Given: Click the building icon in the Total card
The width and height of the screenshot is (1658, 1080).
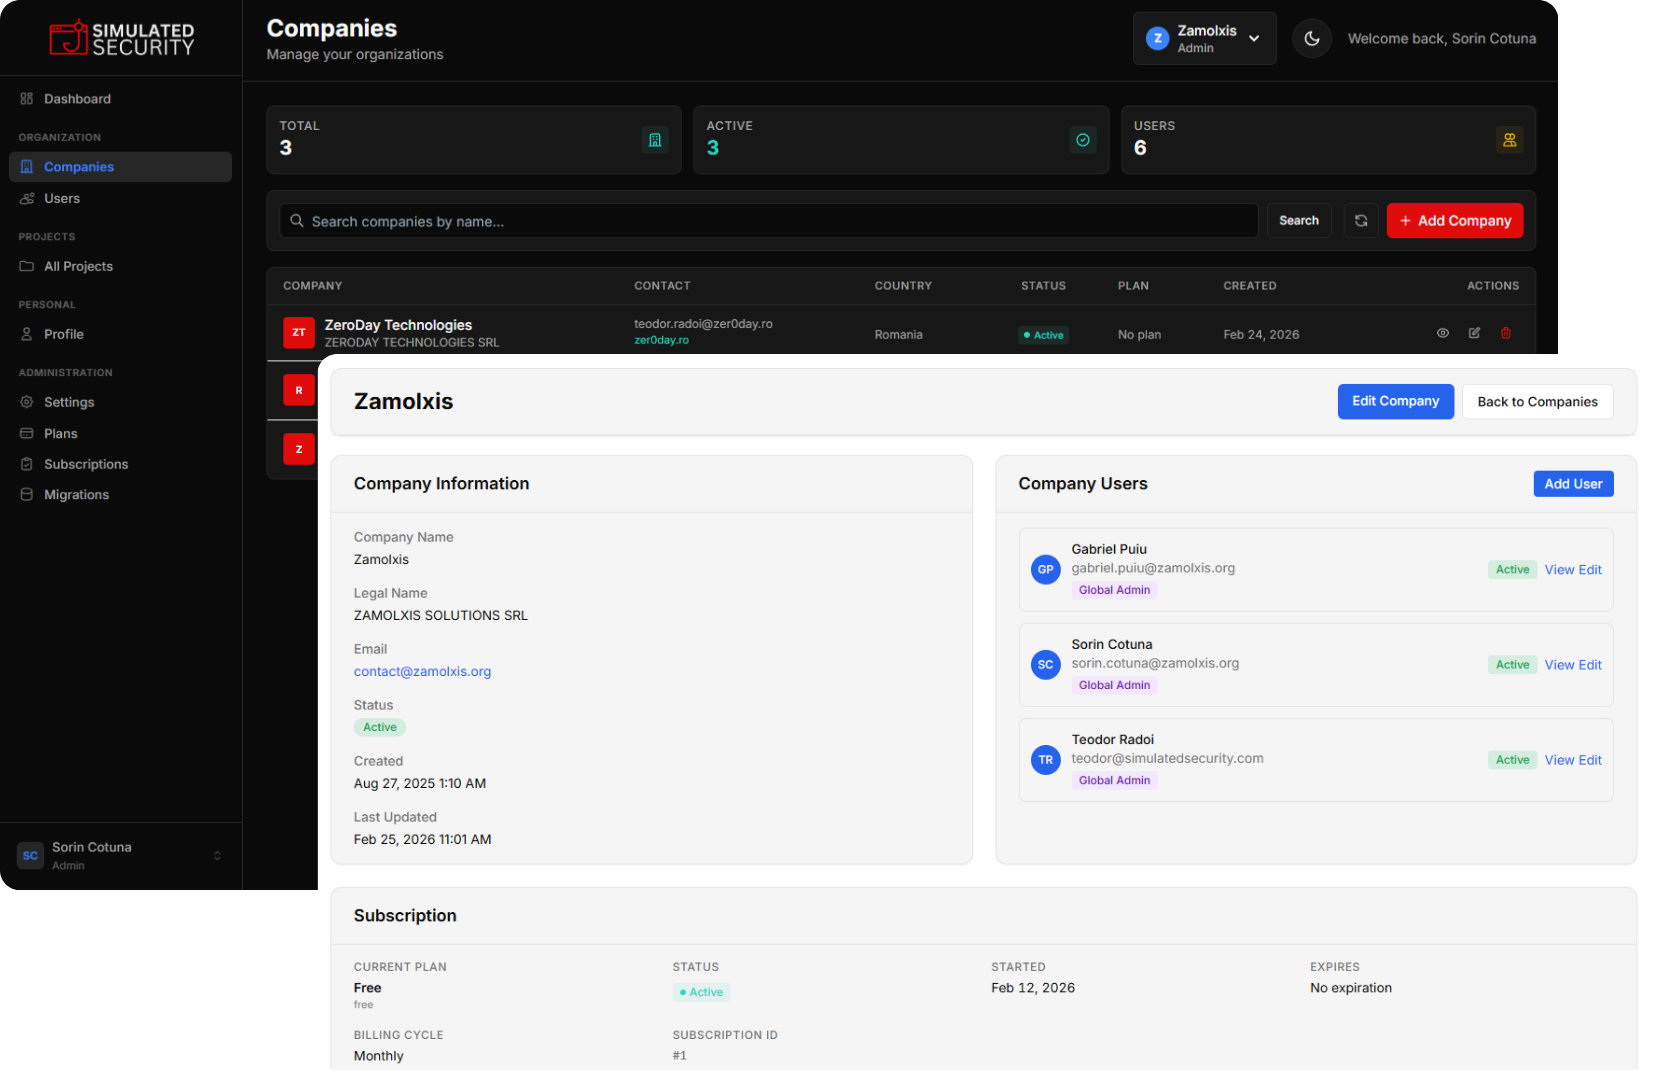Looking at the screenshot, I should (655, 140).
